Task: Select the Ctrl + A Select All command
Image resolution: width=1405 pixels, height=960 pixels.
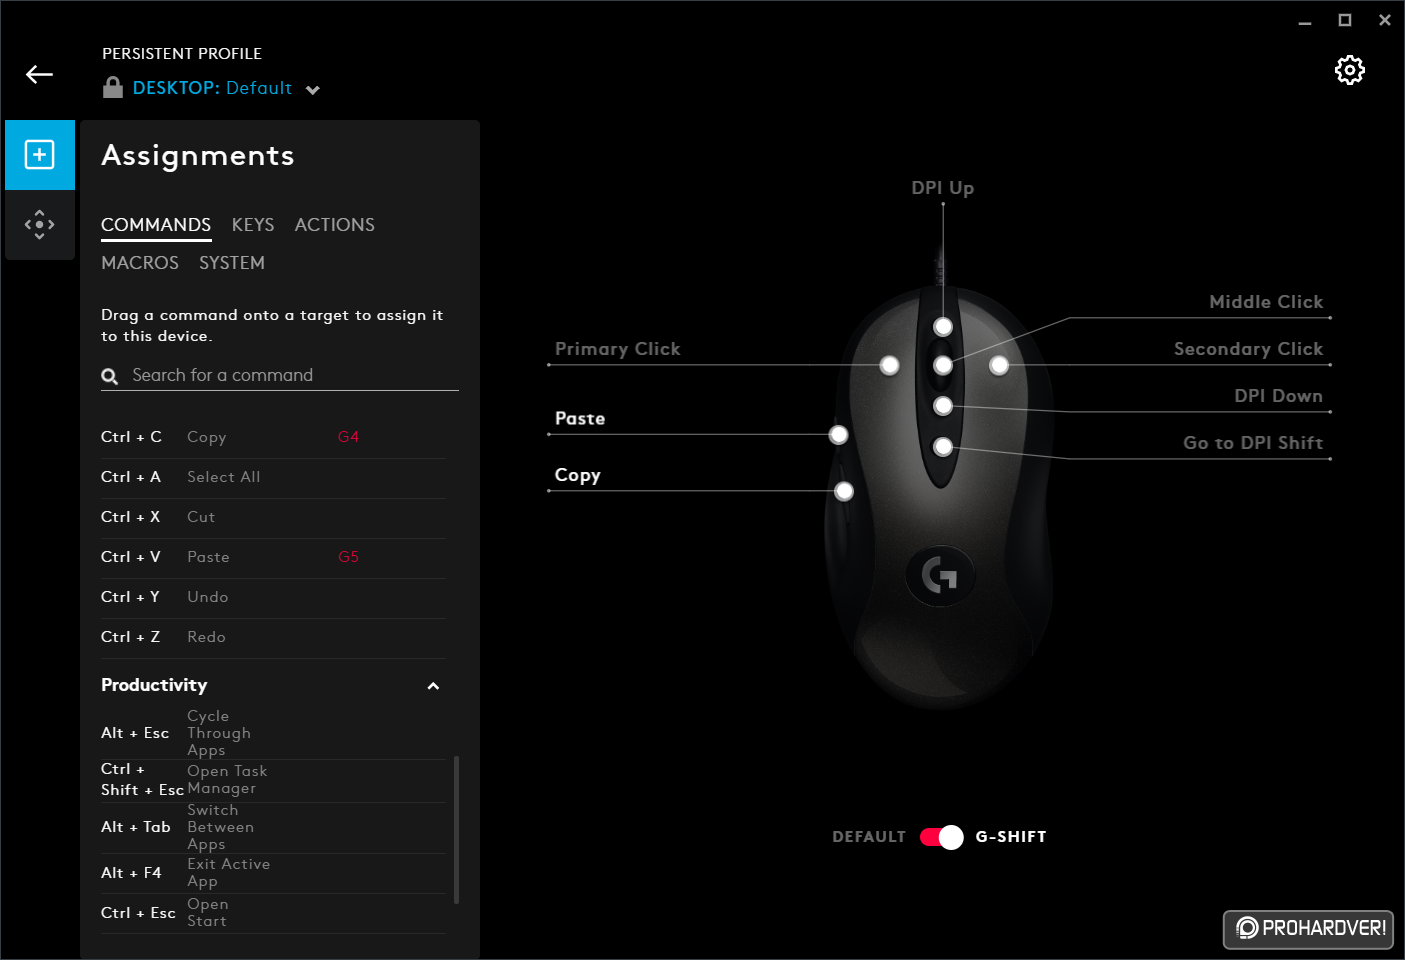Action: pyautogui.click(x=273, y=477)
